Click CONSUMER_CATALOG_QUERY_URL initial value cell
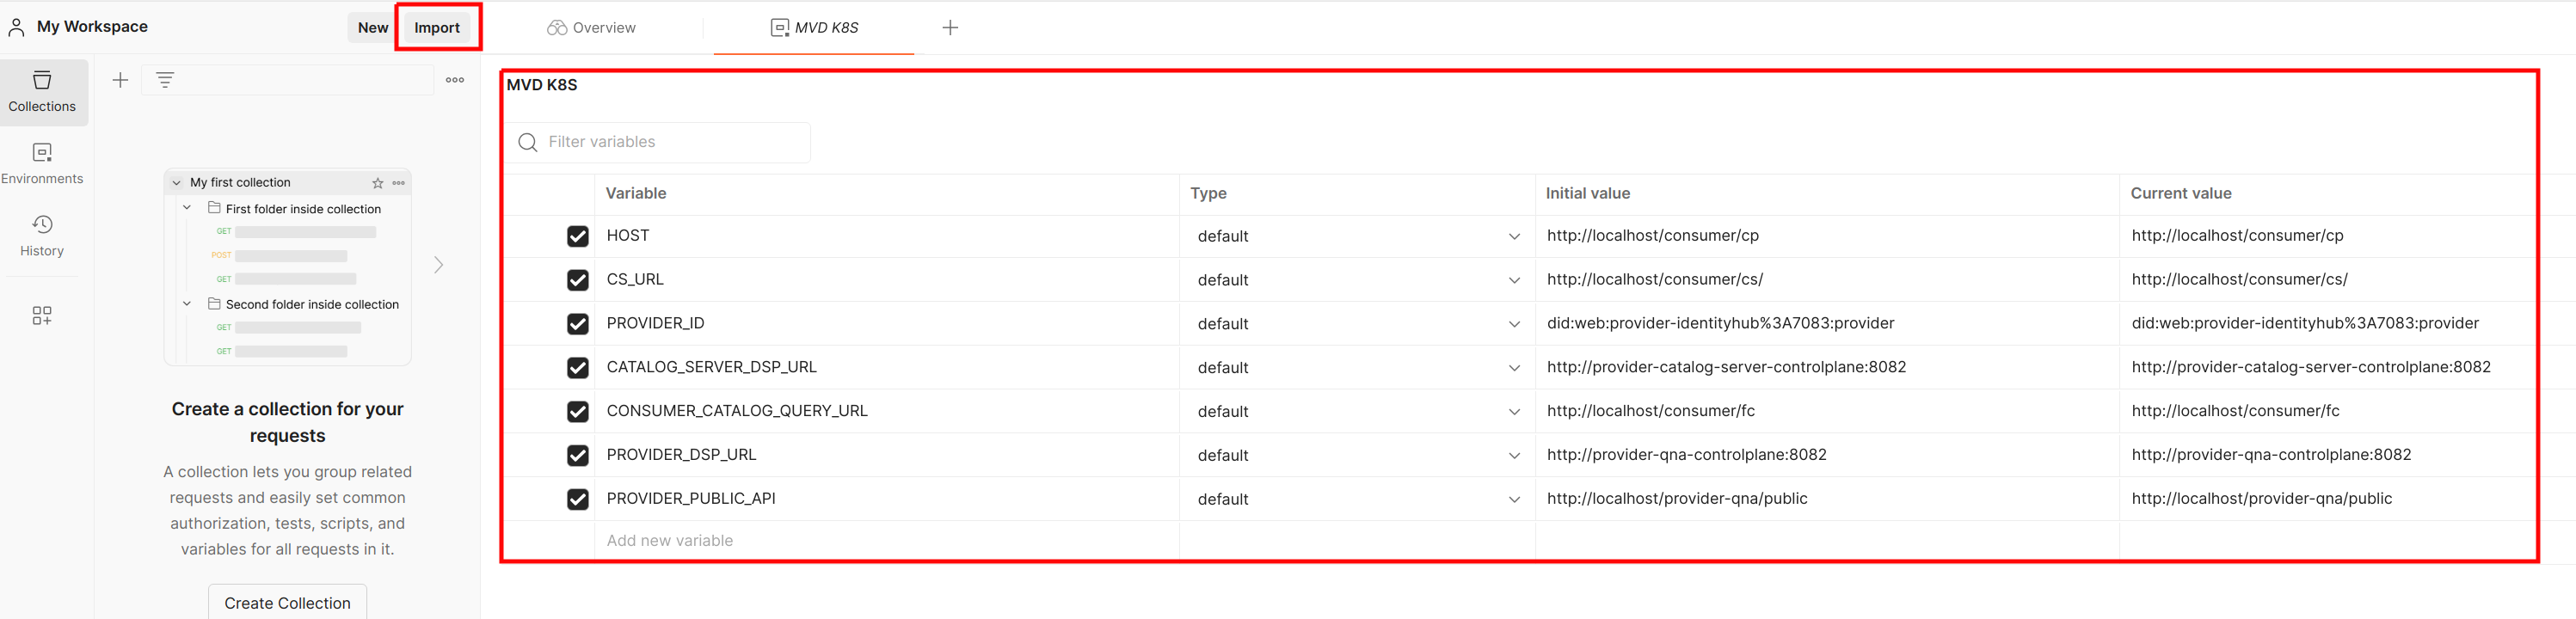This screenshot has height=619, width=2576. [1827, 411]
